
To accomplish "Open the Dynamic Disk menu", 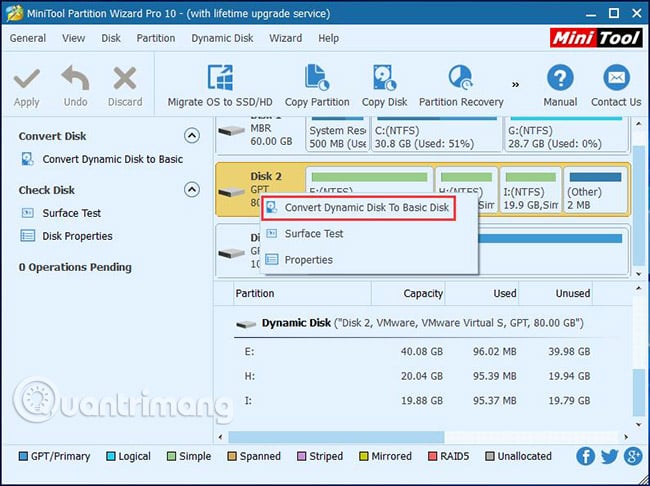I will pos(222,38).
